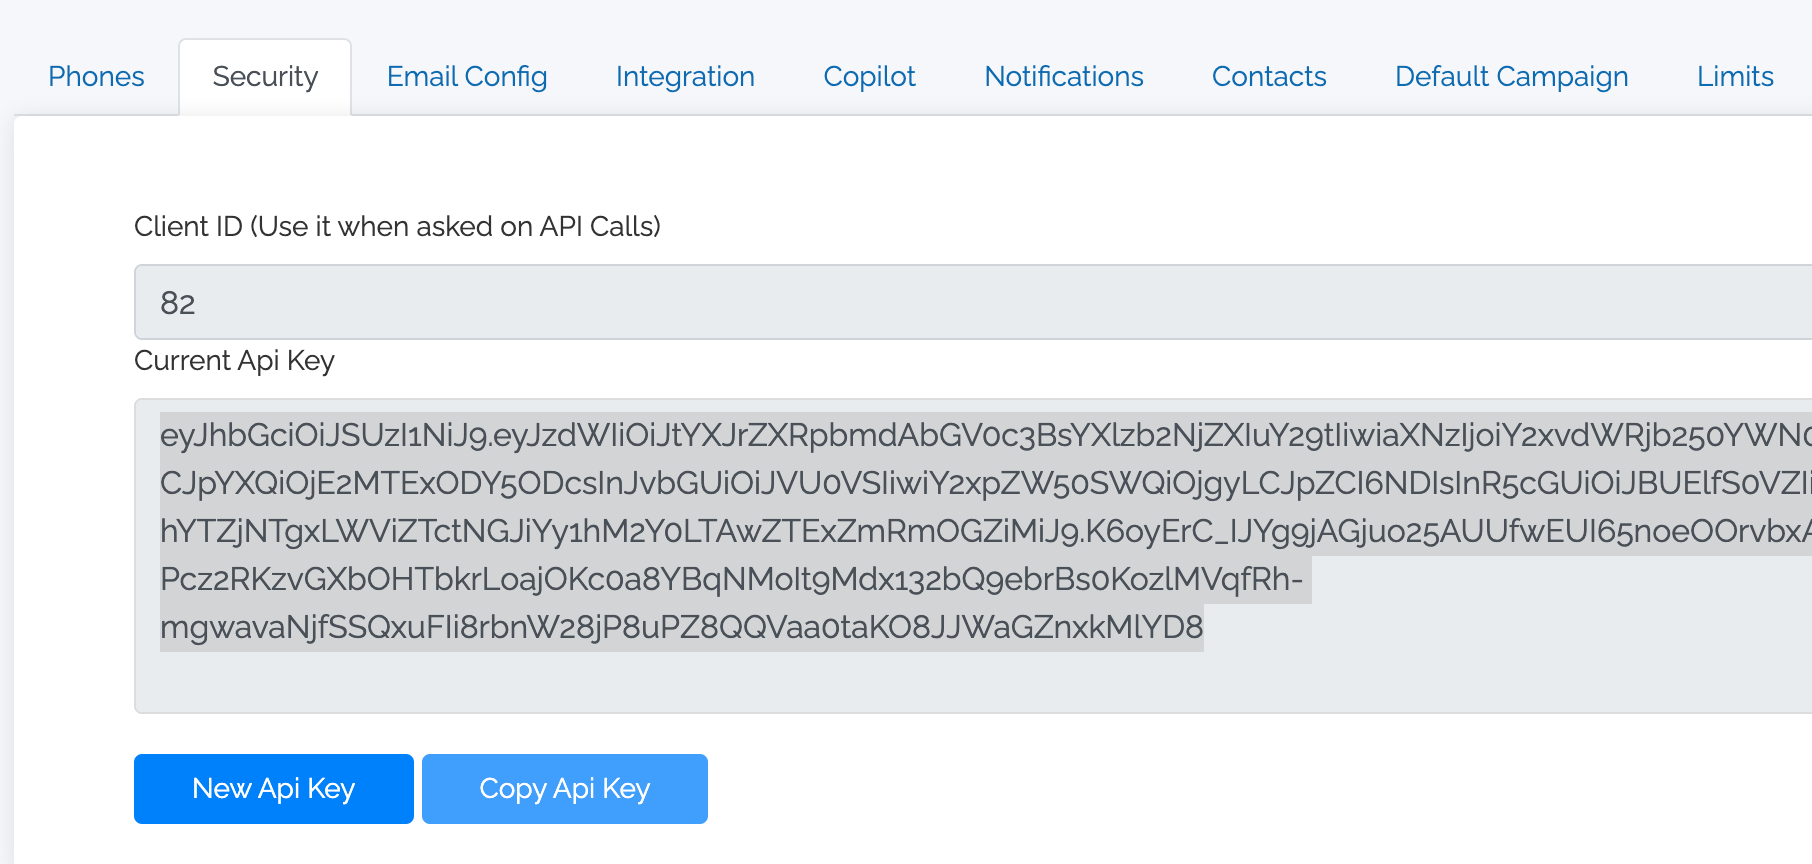Viewport: 1812px width, 864px height.
Task: View the Notifications tab
Action: [1063, 76]
